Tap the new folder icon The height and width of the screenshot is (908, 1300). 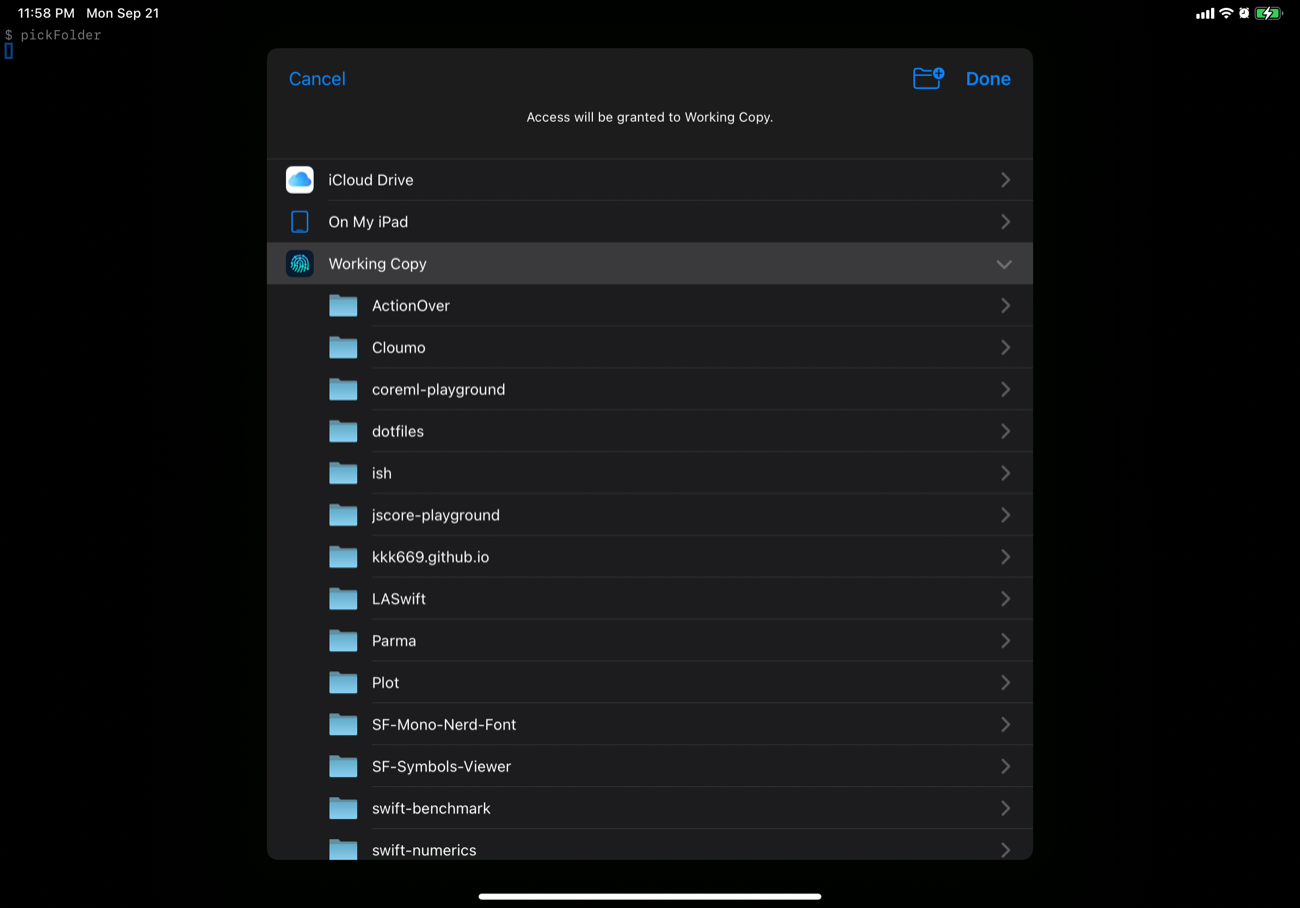pos(928,78)
